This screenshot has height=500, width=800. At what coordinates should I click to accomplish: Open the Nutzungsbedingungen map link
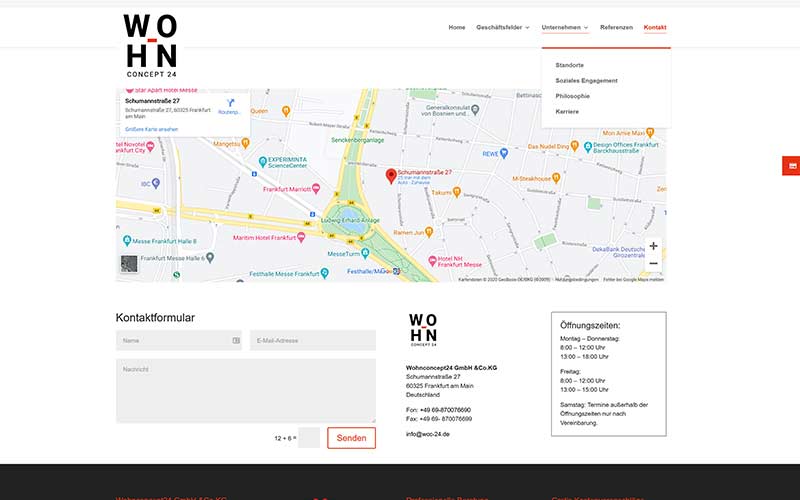click(577, 280)
